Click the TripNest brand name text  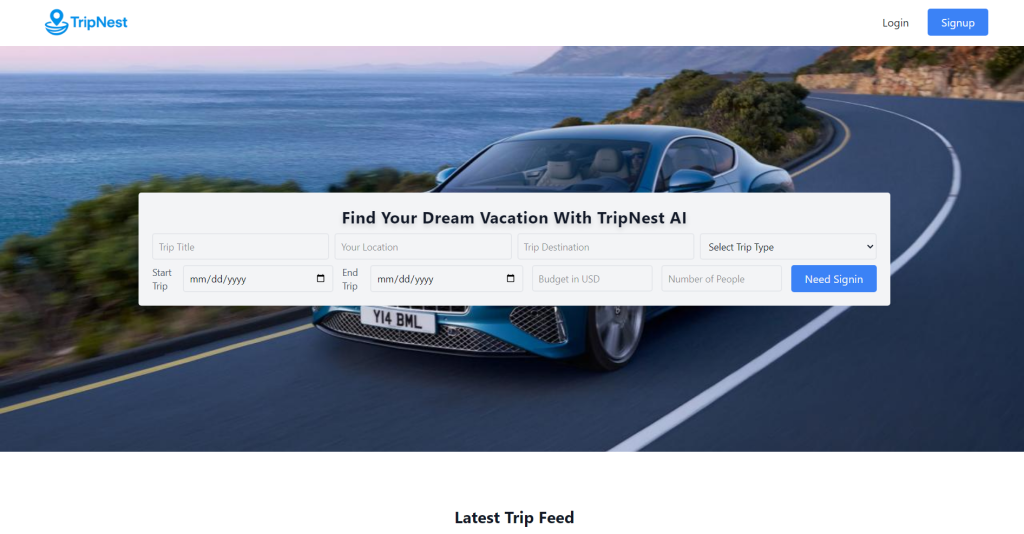click(x=99, y=22)
